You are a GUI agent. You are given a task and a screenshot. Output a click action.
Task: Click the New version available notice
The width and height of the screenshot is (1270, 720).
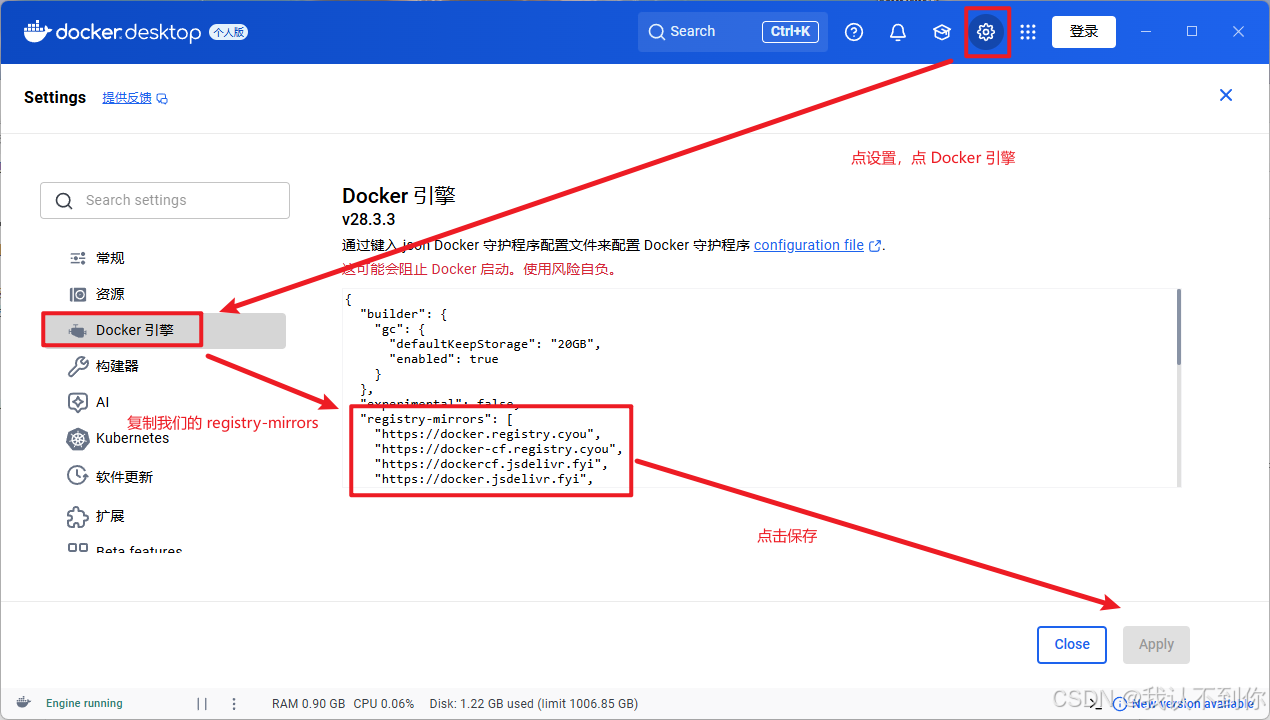coord(1186,704)
